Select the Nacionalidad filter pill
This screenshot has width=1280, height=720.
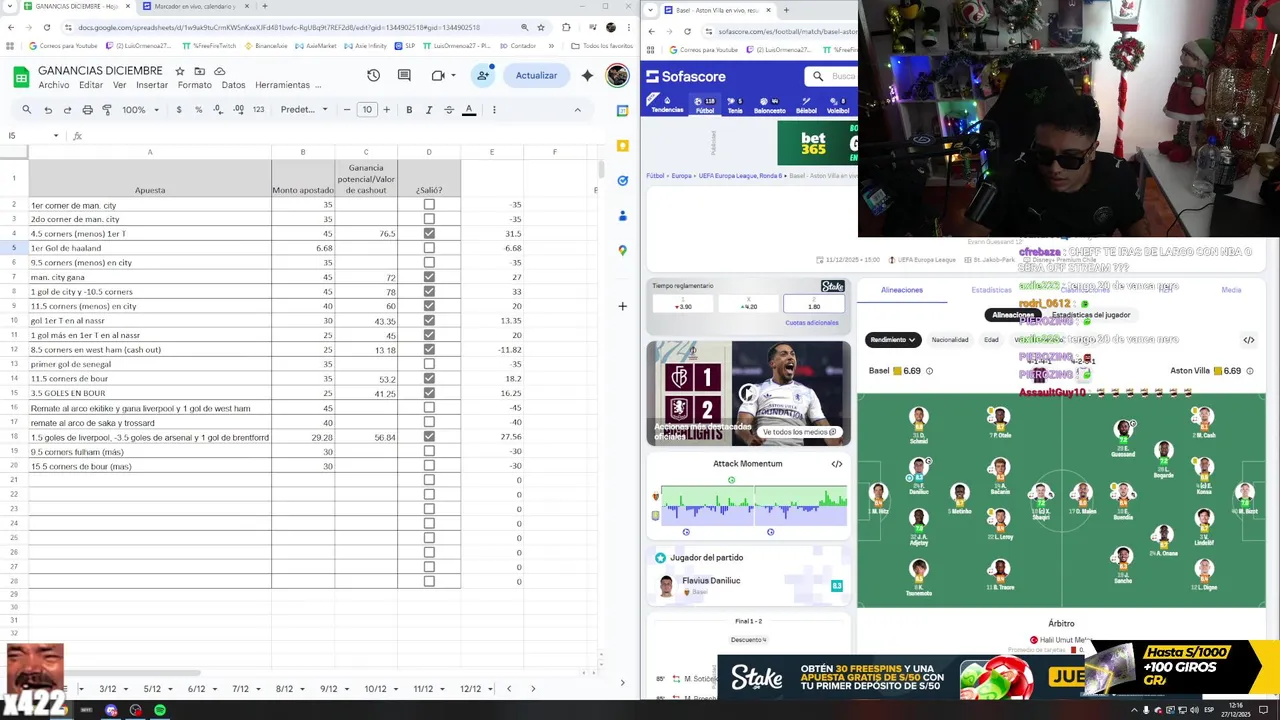pos(950,339)
